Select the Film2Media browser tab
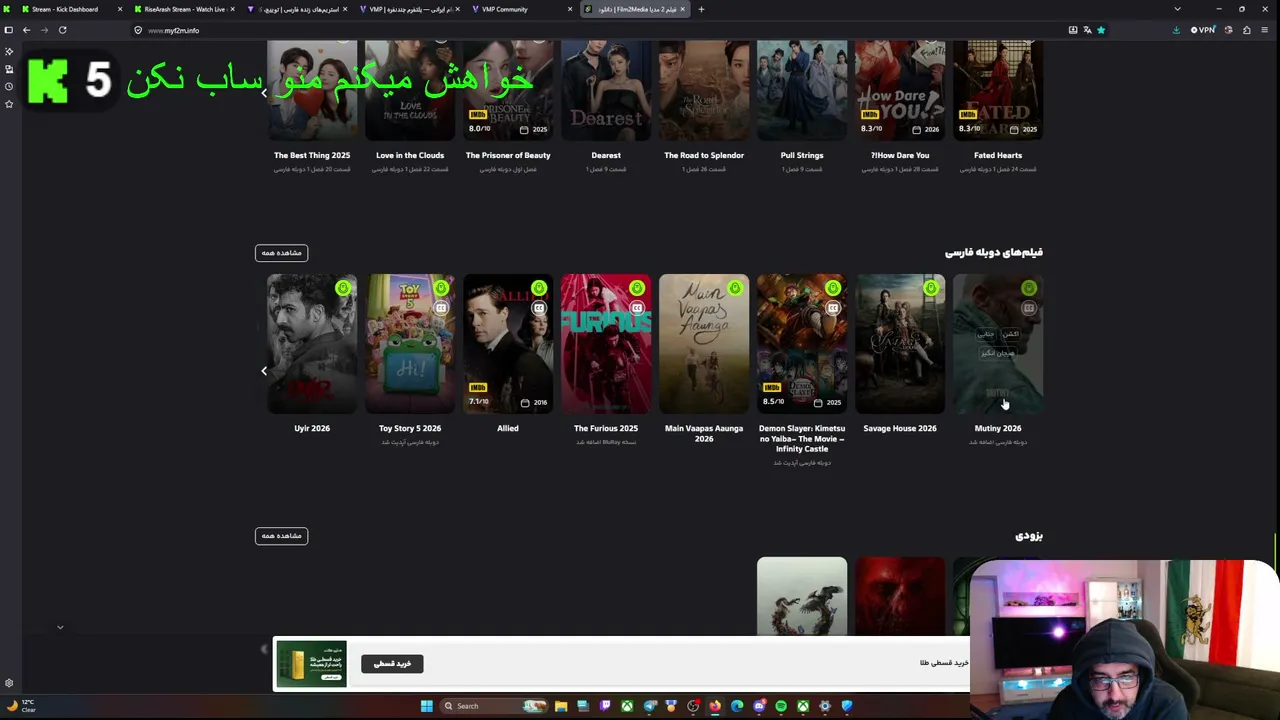1280x720 pixels. (635, 9)
